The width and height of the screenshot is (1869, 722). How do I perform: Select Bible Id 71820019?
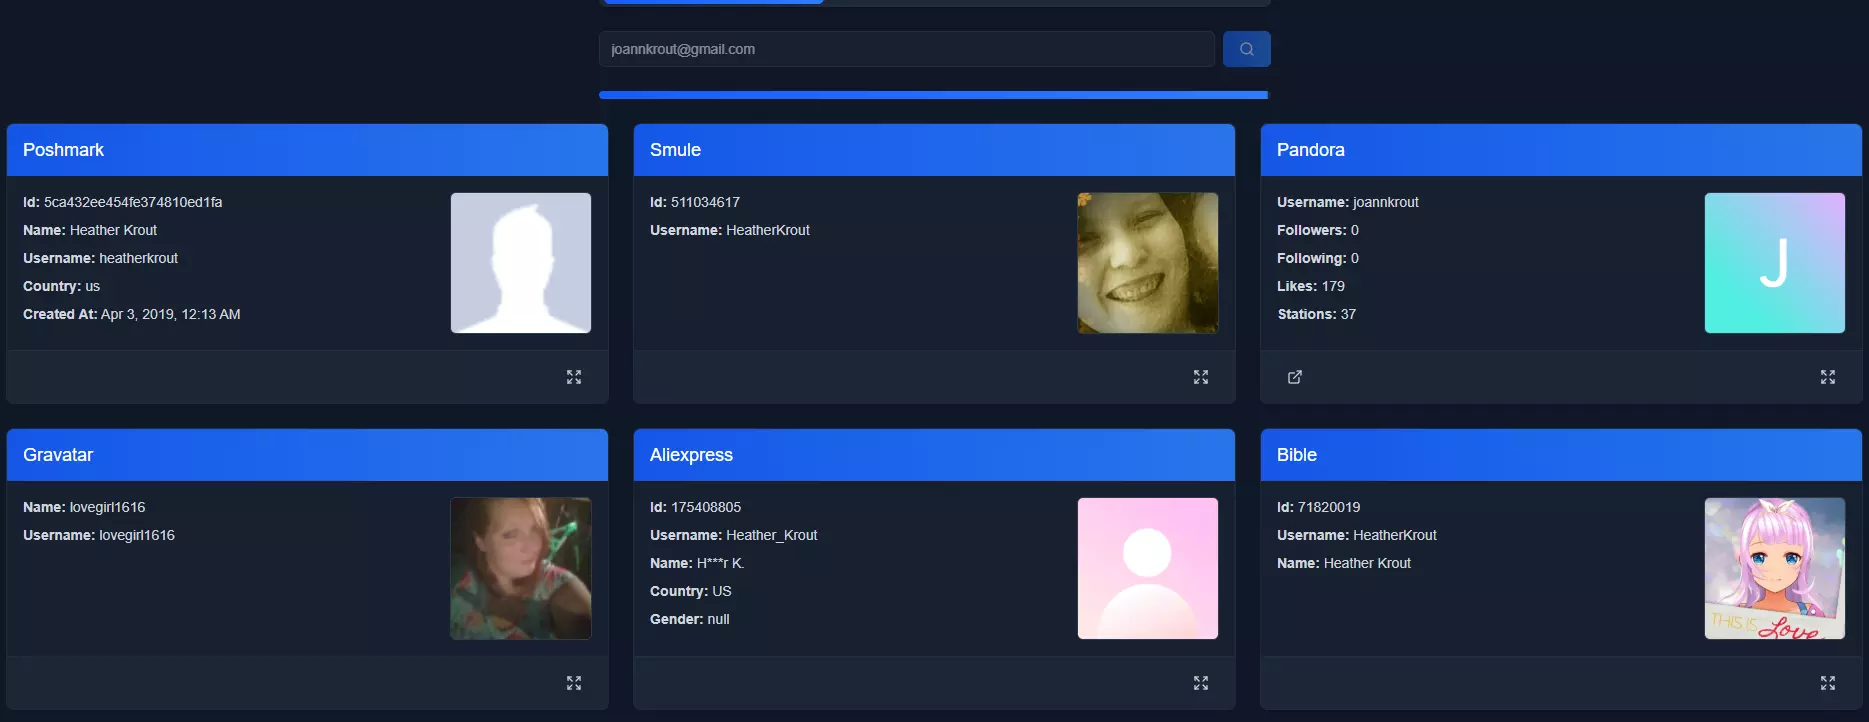(x=1319, y=507)
